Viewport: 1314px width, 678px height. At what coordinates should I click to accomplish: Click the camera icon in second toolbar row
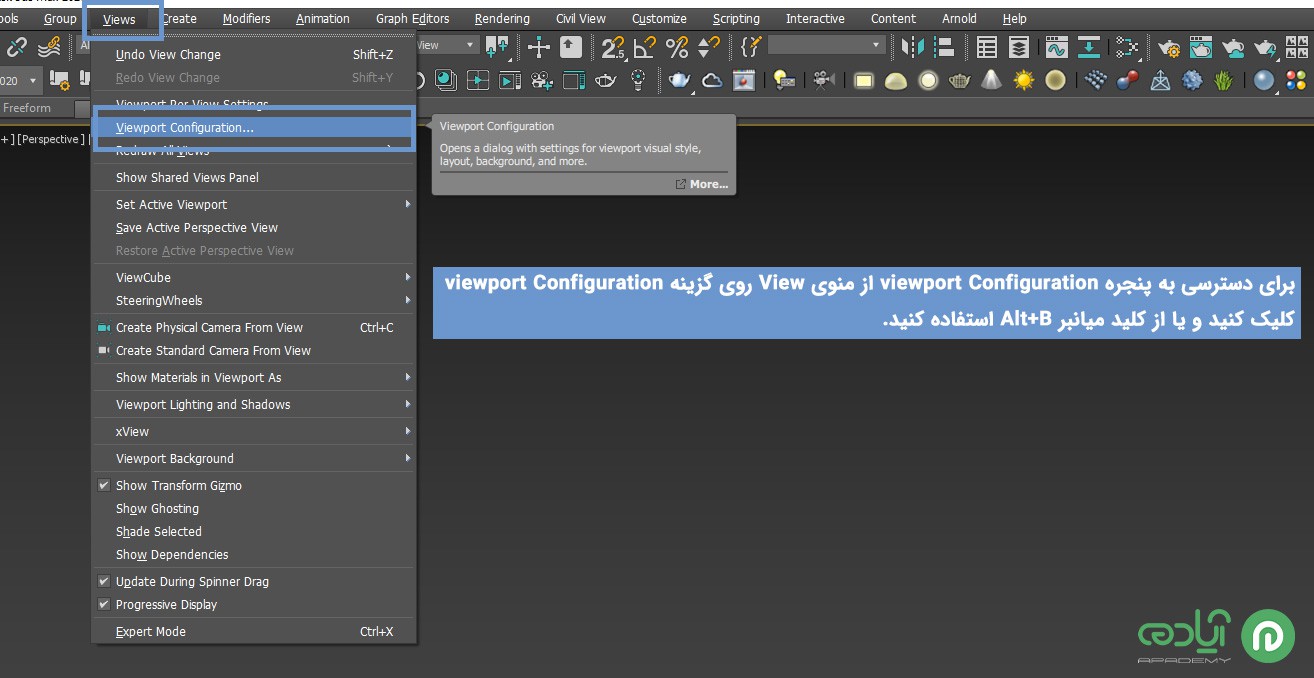point(824,80)
